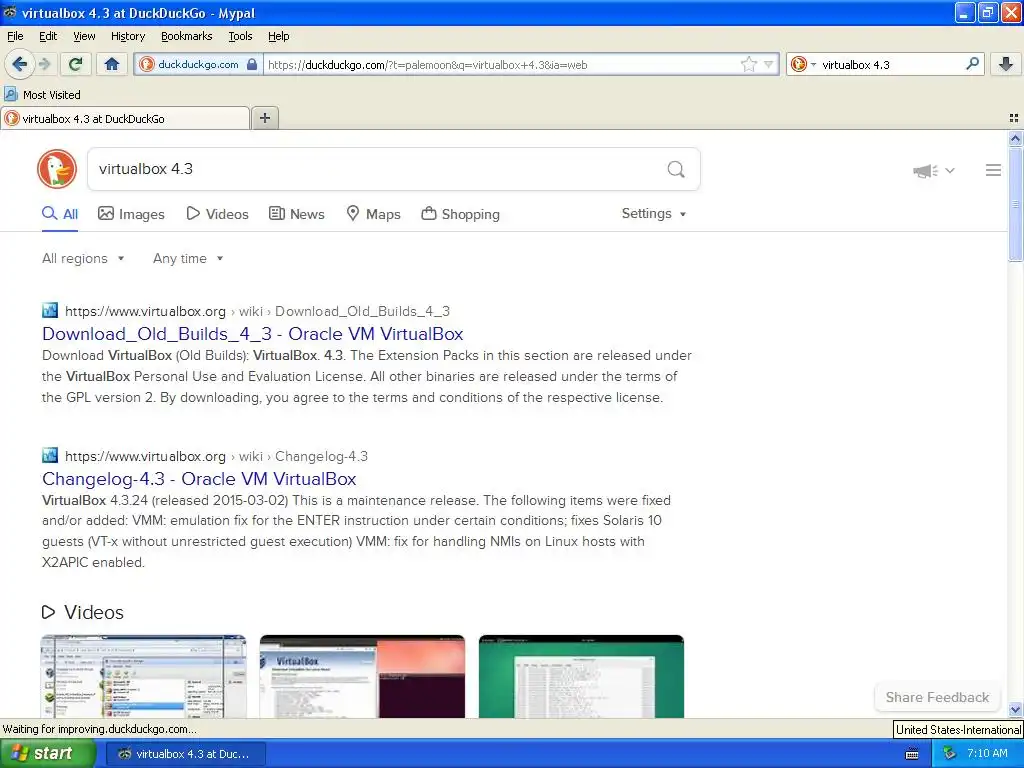Bookmark this page with the star icon
Image resolution: width=1024 pixels, height=768 pixels.
748,64
